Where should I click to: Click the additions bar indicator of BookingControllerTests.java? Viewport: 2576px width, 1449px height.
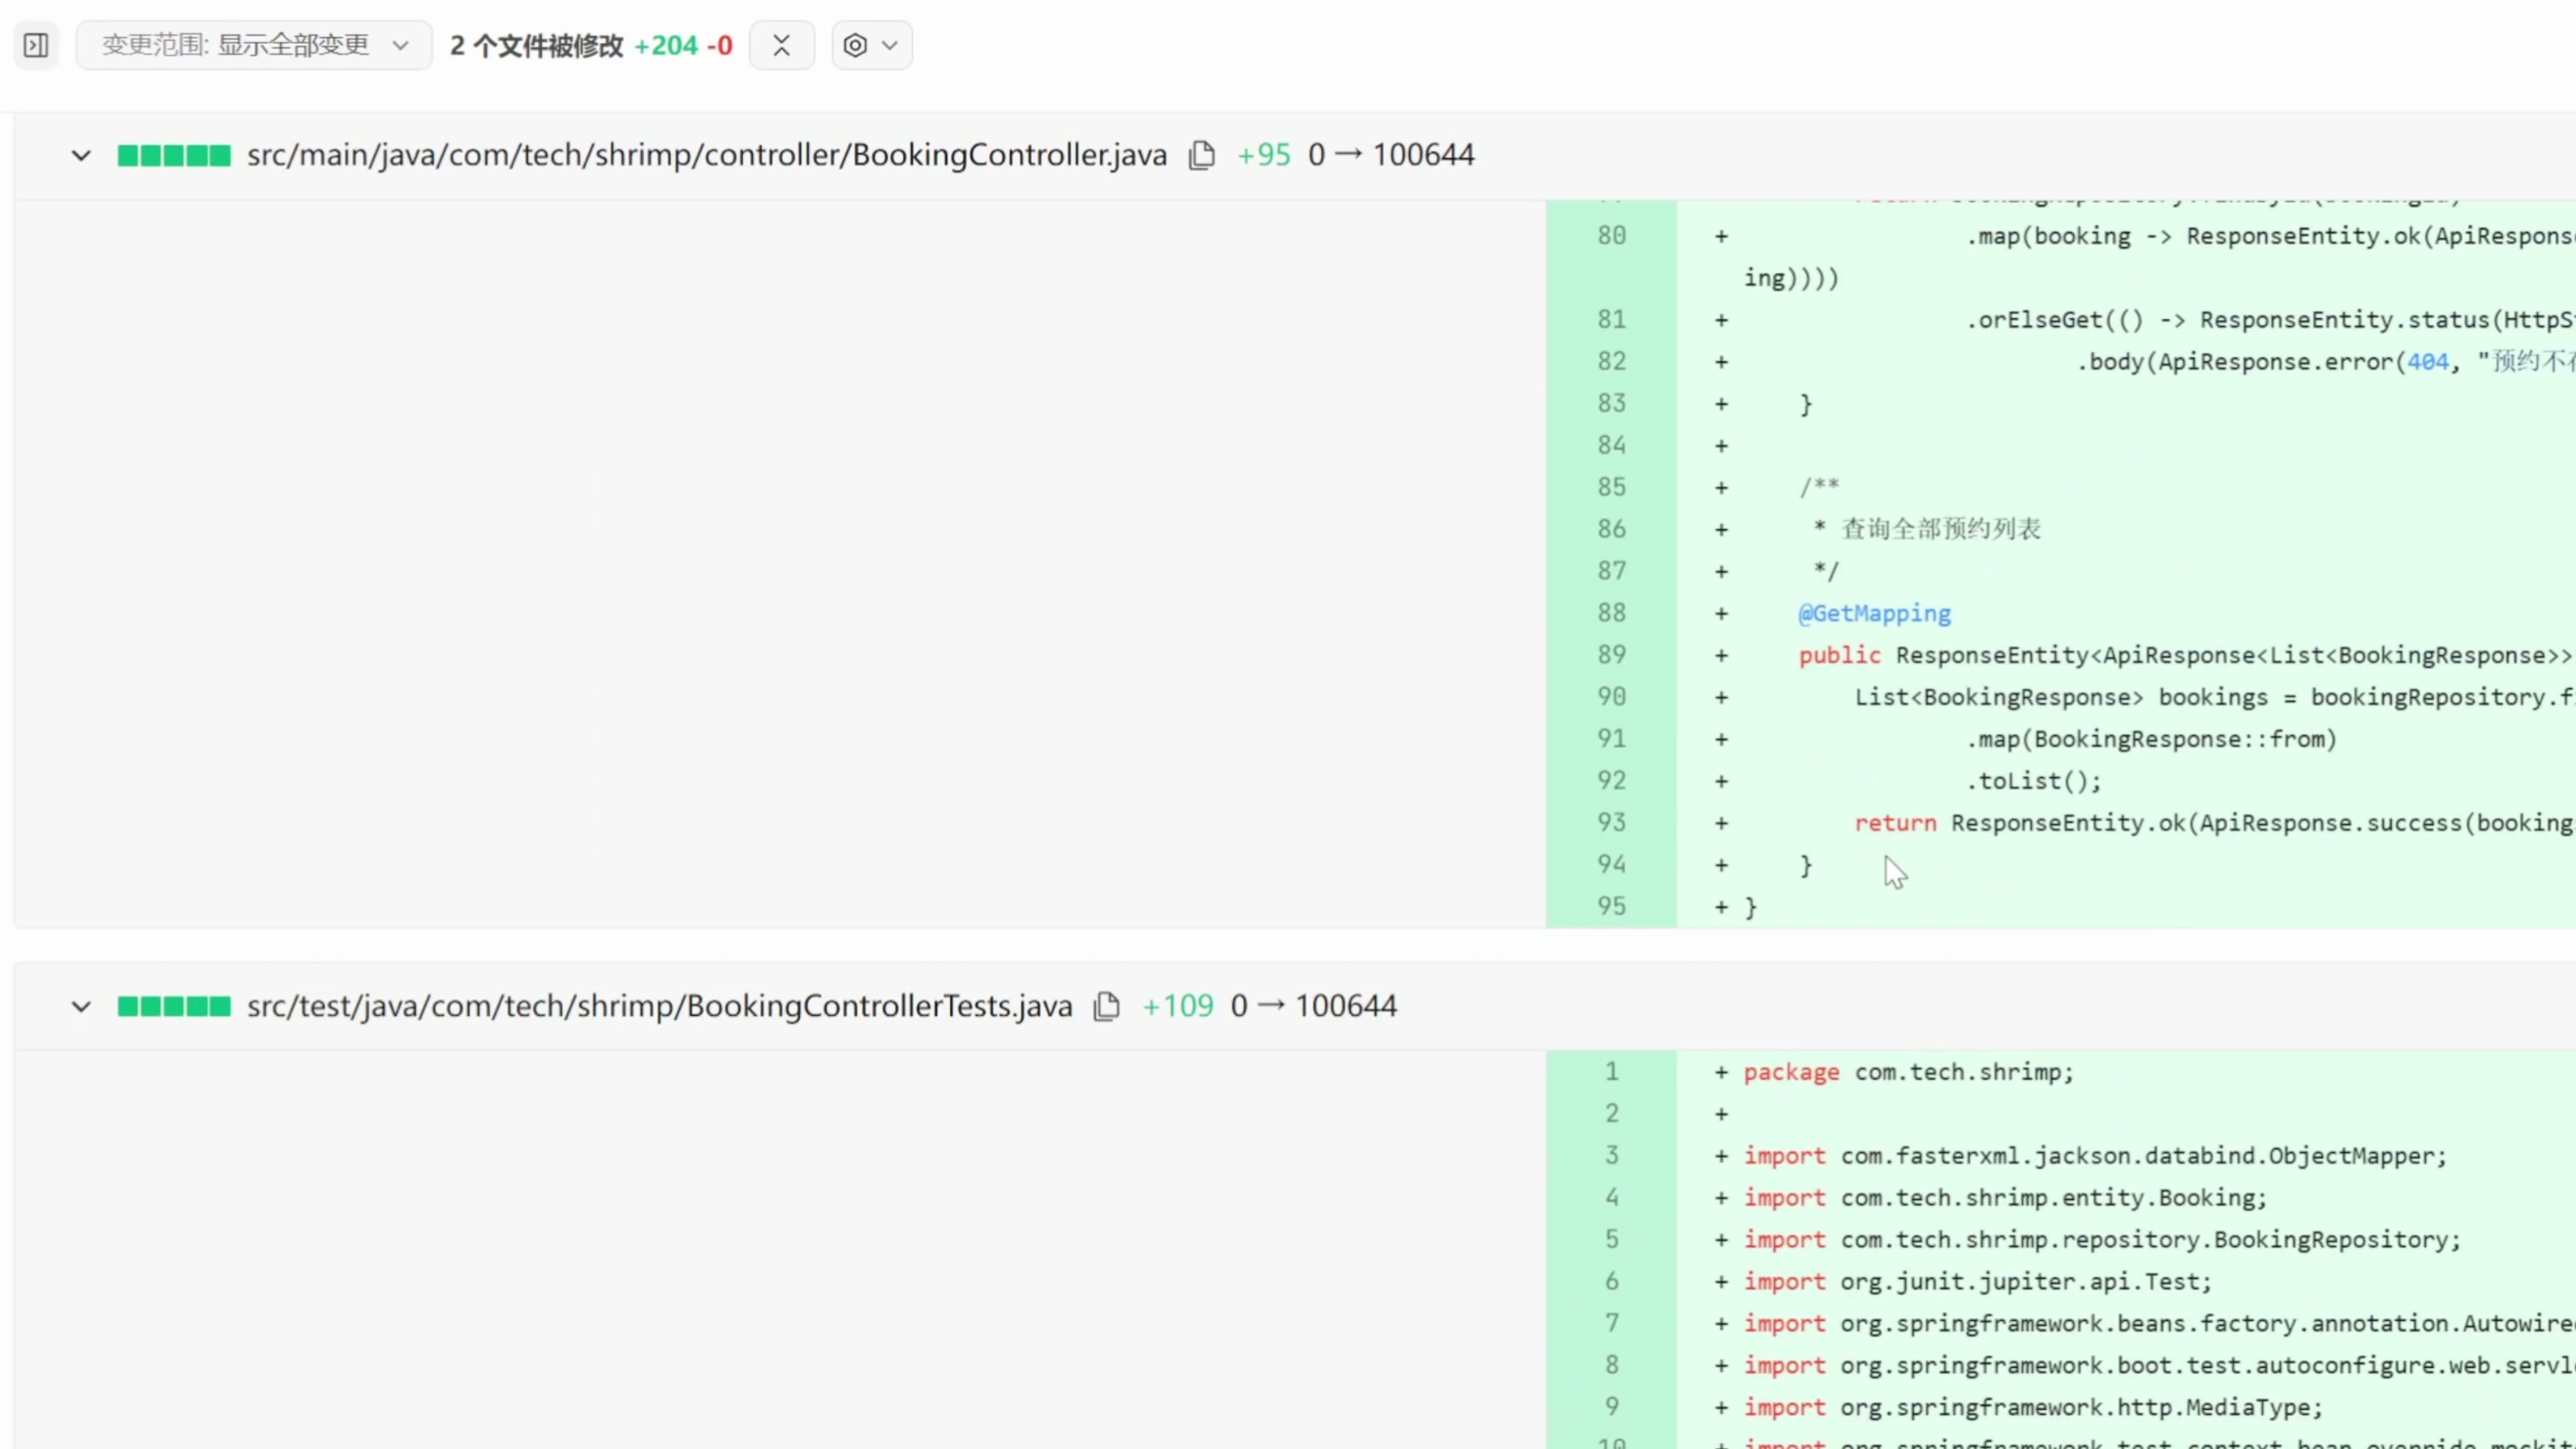point(174,1006)
